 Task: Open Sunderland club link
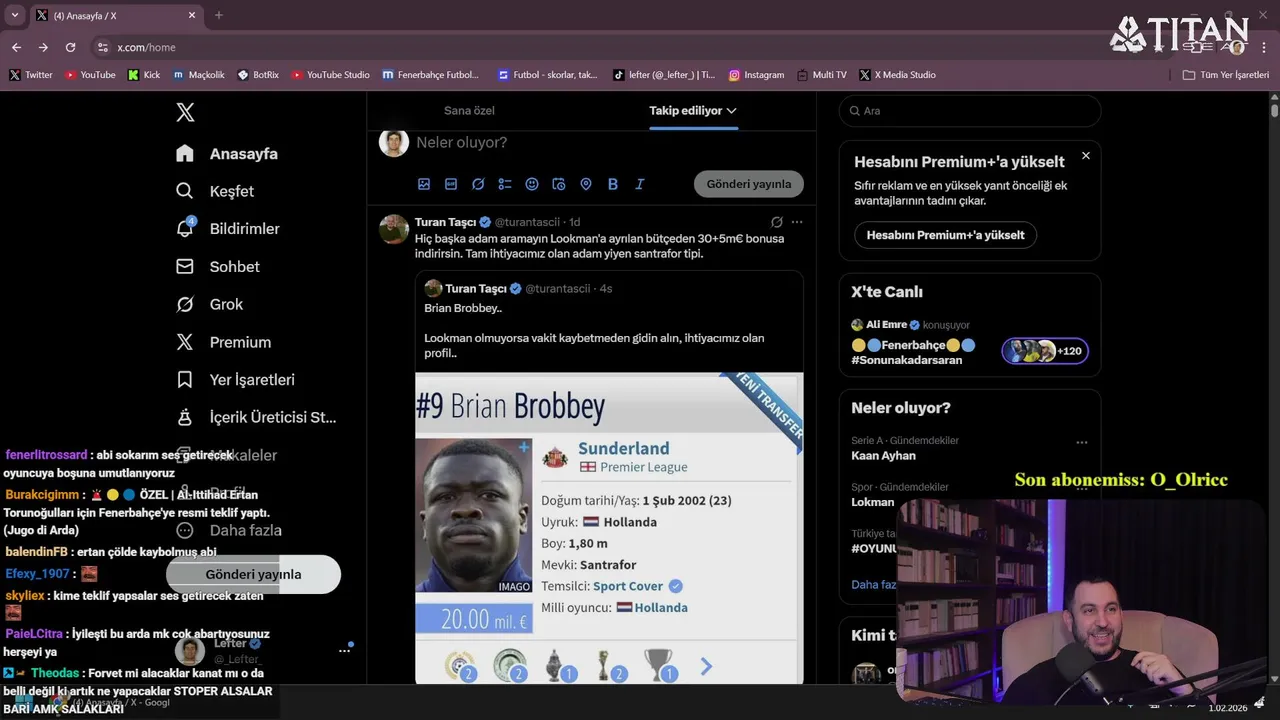click(623, 448)
